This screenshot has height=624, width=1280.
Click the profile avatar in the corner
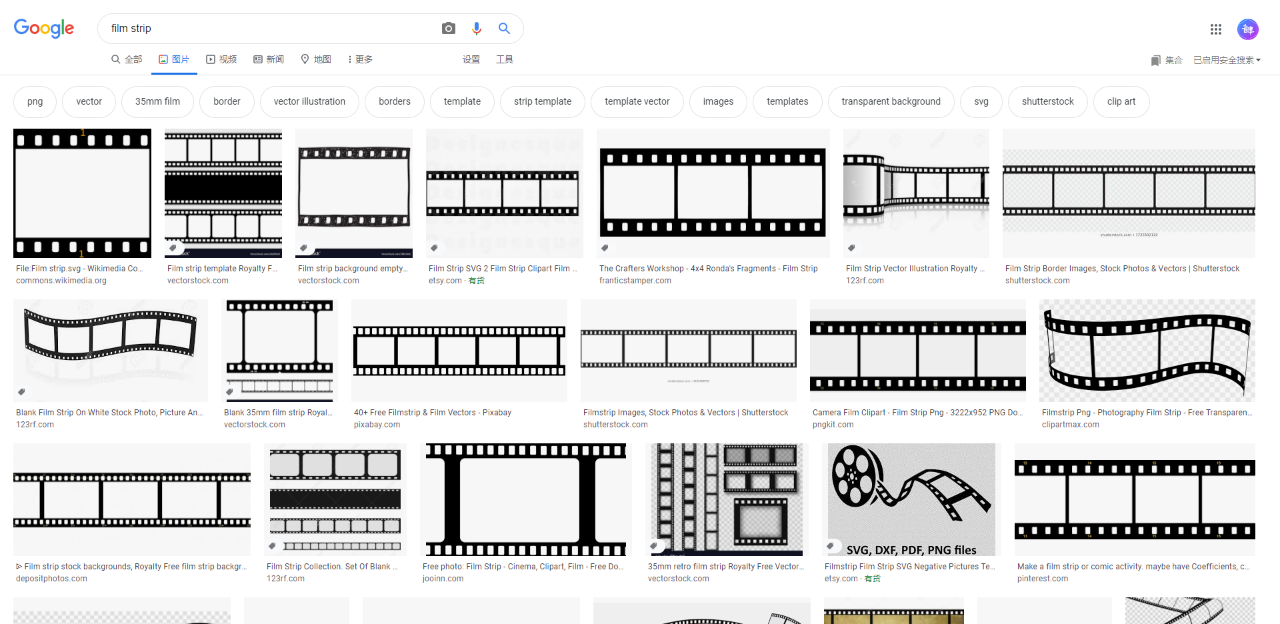click(x=1248, y=29)
